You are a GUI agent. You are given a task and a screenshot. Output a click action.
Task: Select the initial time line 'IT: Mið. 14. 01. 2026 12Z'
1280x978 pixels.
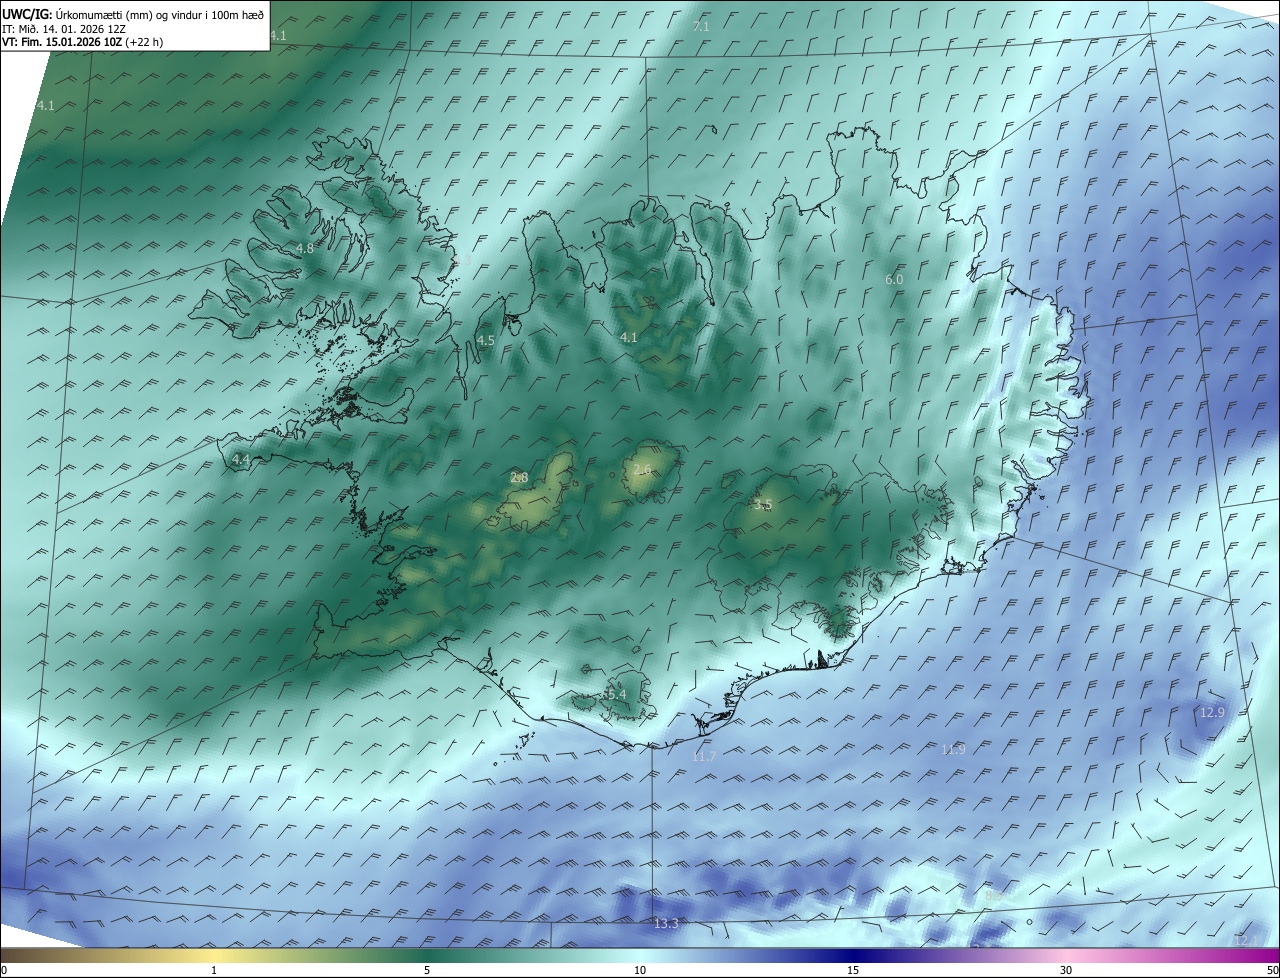[62, 28]
